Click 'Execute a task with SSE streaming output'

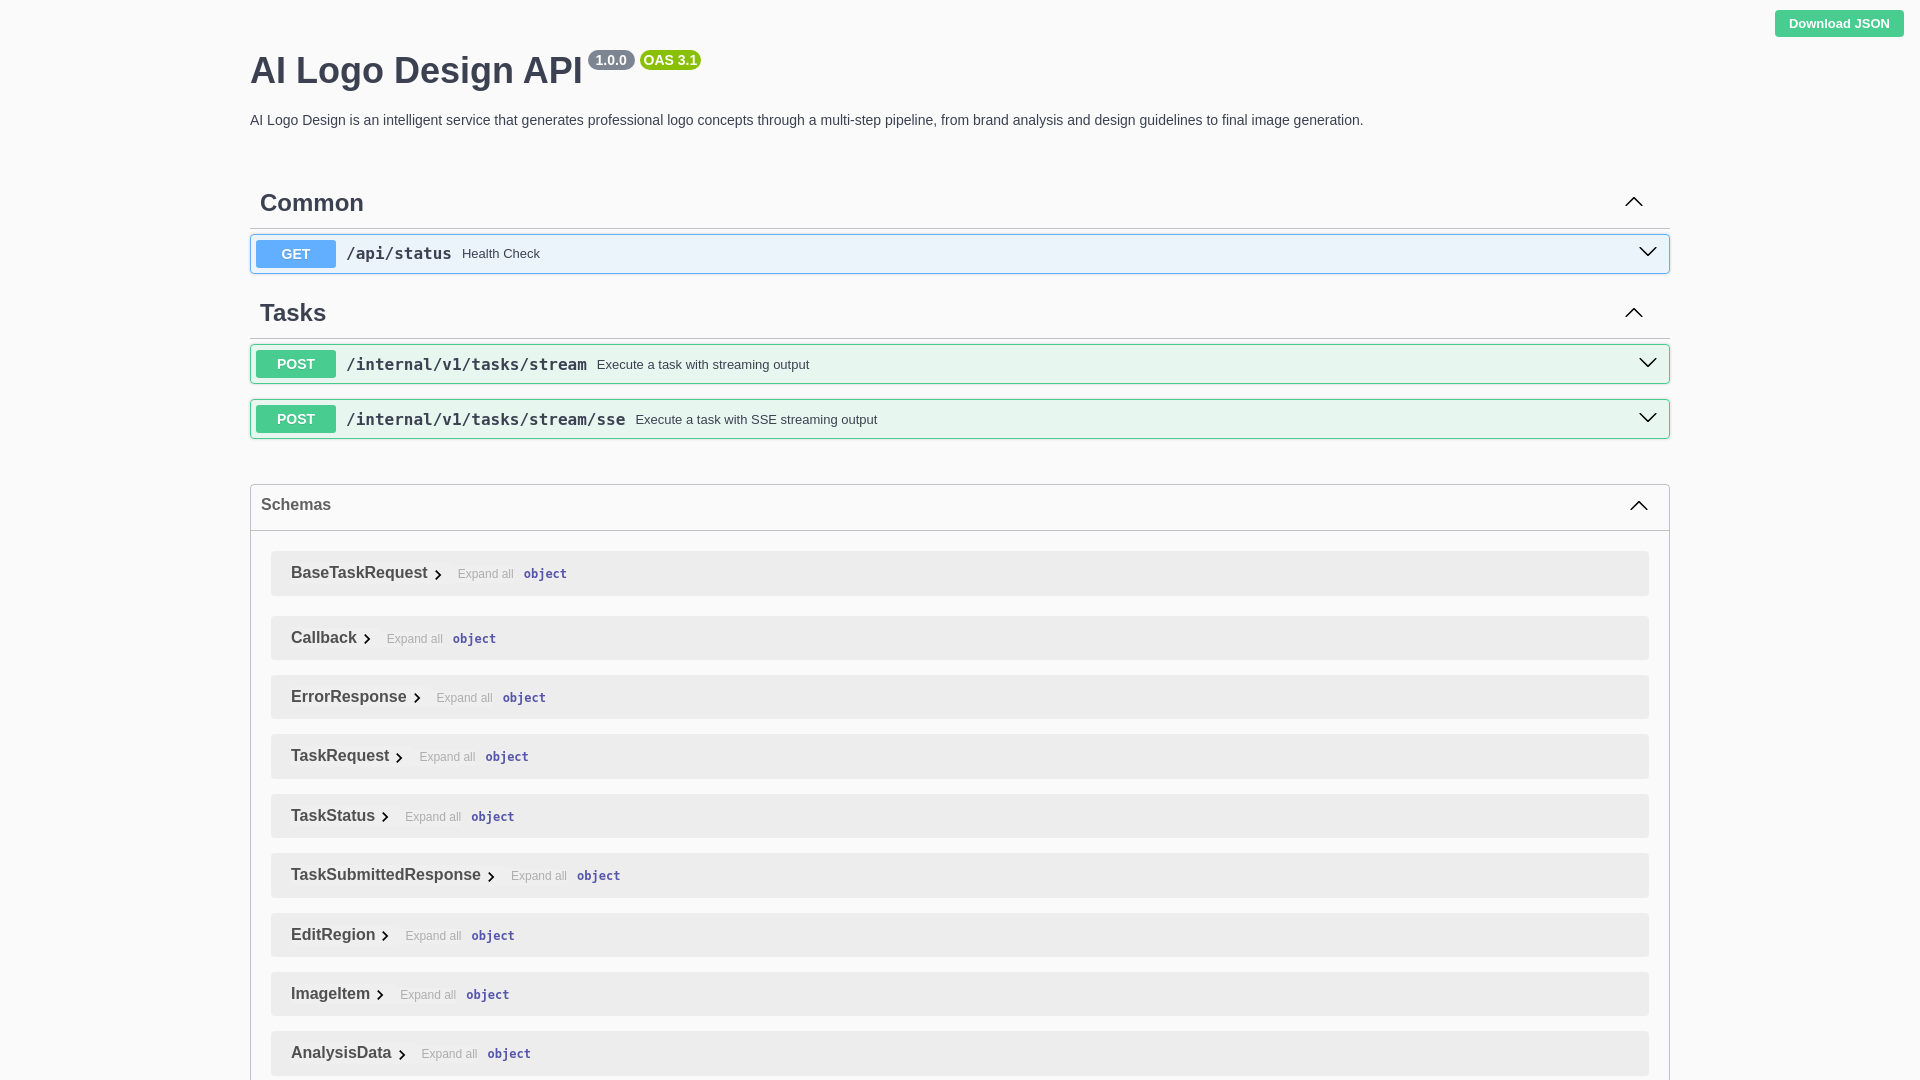click(x=756, y=420)
